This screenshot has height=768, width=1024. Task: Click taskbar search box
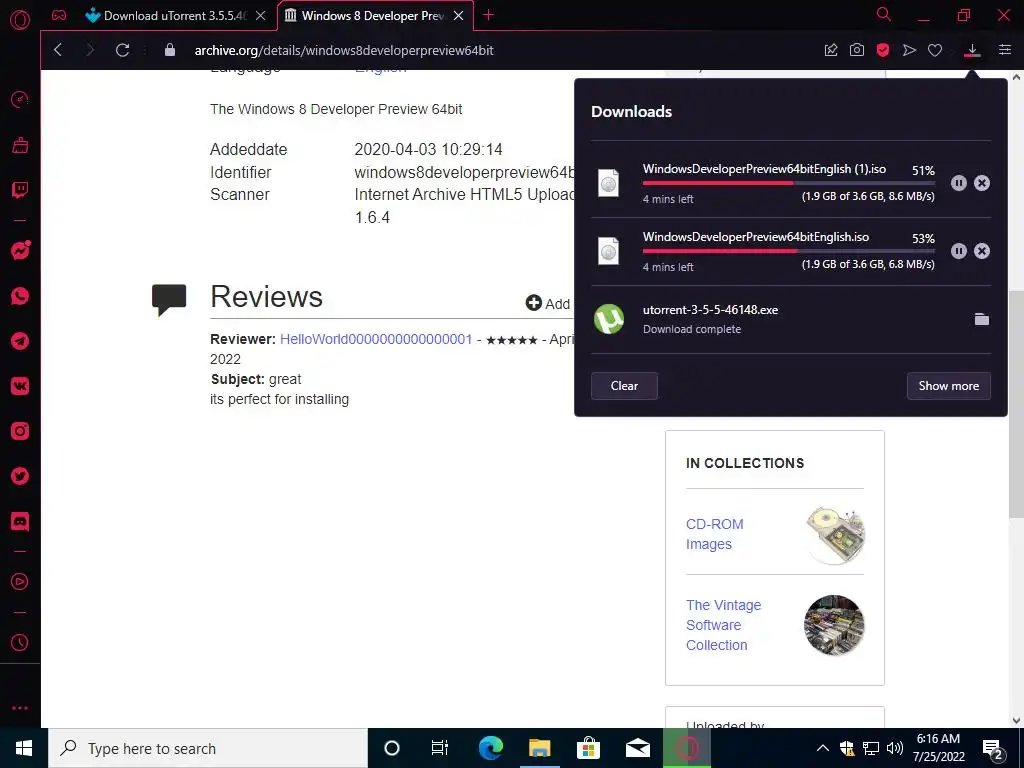click(x=208, y=748)
